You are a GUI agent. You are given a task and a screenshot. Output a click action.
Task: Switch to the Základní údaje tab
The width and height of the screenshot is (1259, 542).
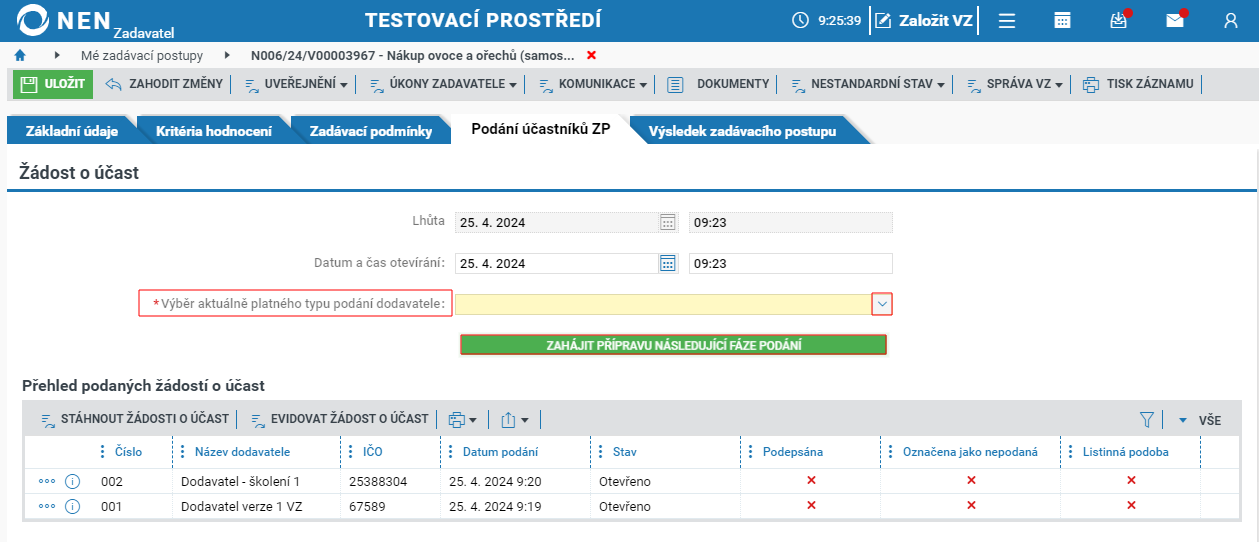pos(72,131)
